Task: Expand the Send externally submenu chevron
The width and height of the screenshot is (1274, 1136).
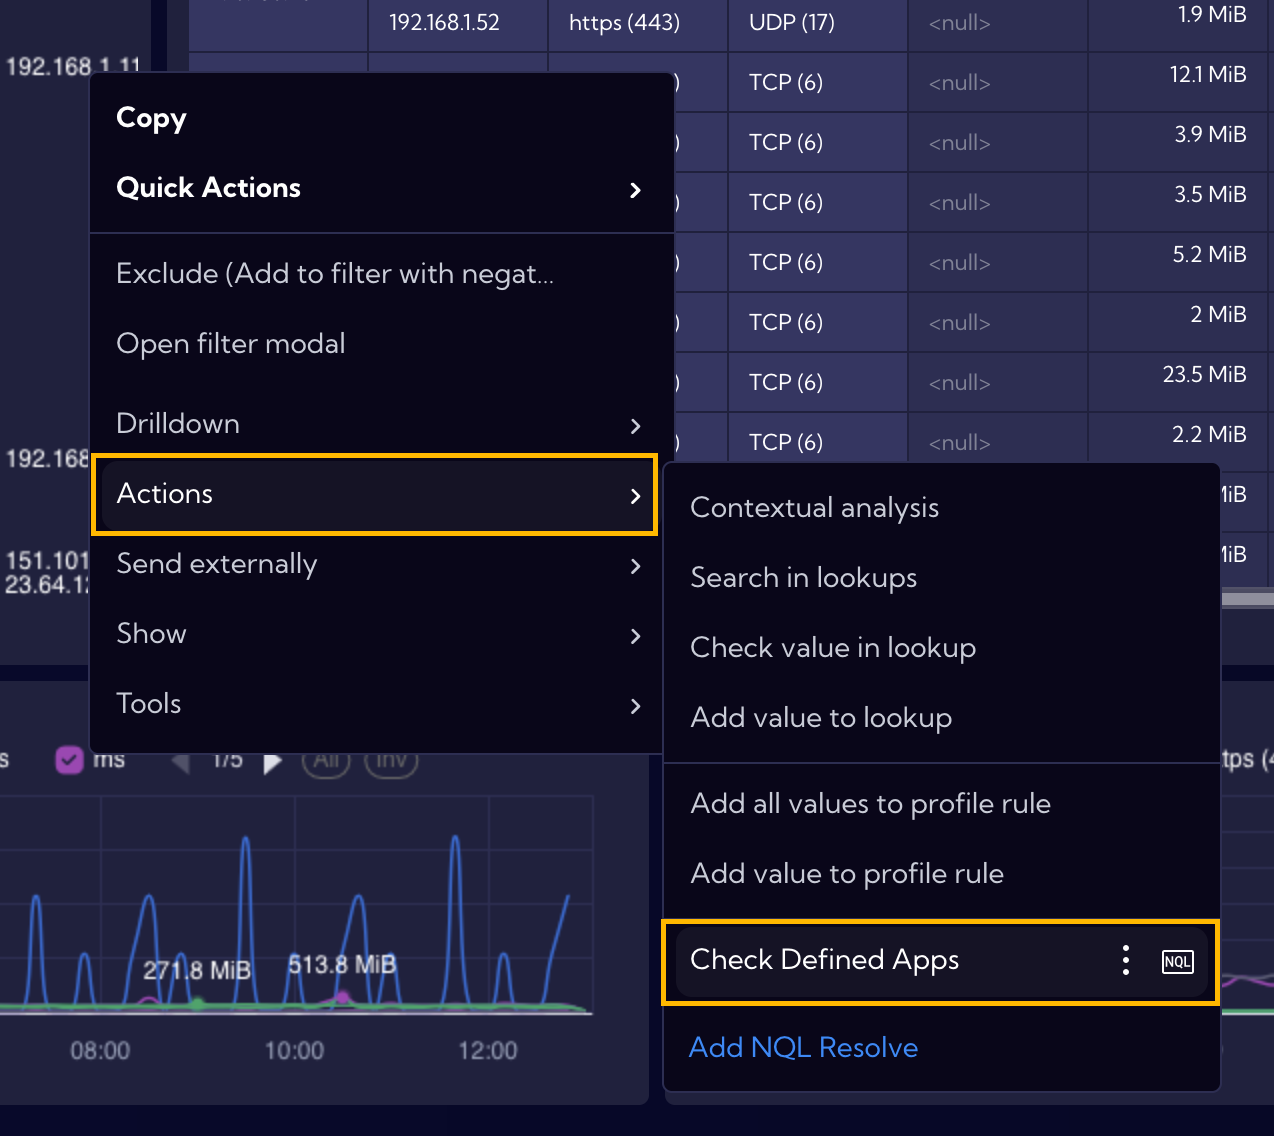Action: click(x=635, y=566)
